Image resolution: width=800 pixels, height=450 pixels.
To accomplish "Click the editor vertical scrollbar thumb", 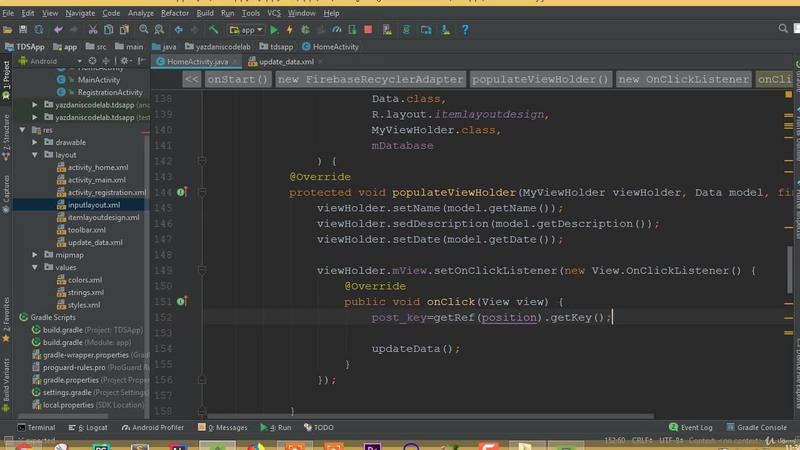I will [x=790, y=270].
